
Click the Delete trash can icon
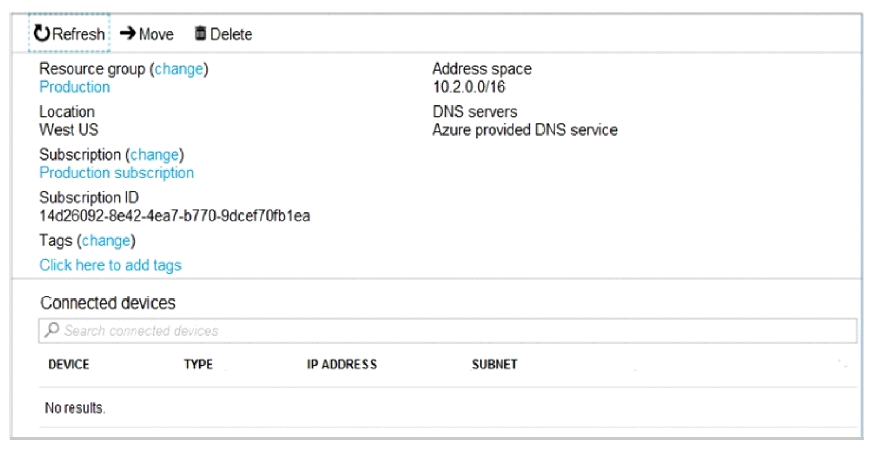tap(200, 33)
